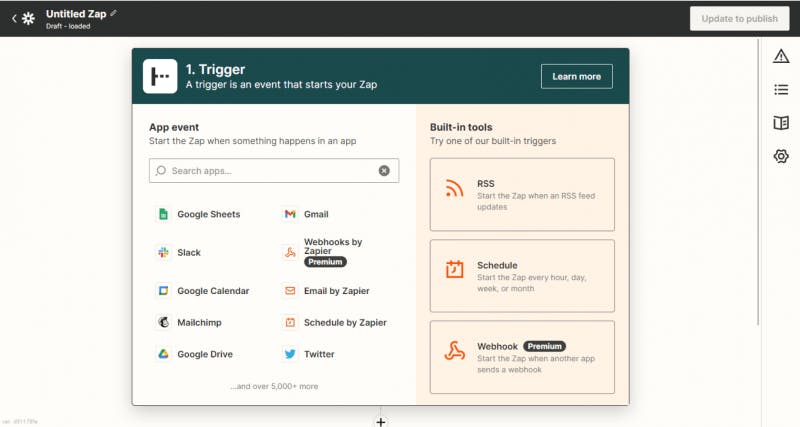The height and width of the screenshot is (427, 800).
Task: Choose the Email by Zapier icon
Action: tap(290, 291)
